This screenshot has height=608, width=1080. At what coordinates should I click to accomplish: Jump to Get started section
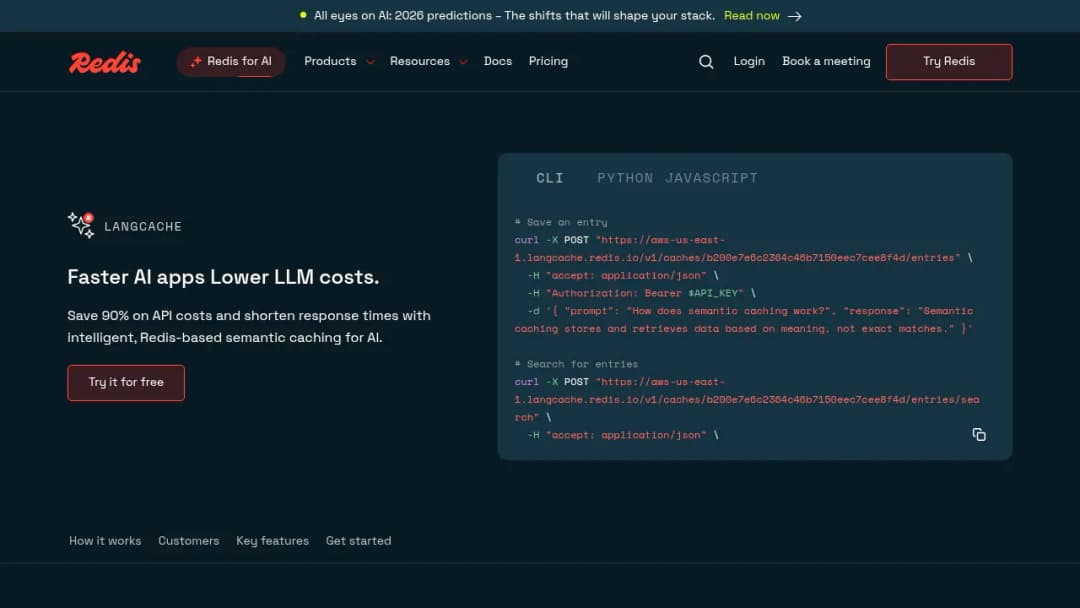(358, 541)
